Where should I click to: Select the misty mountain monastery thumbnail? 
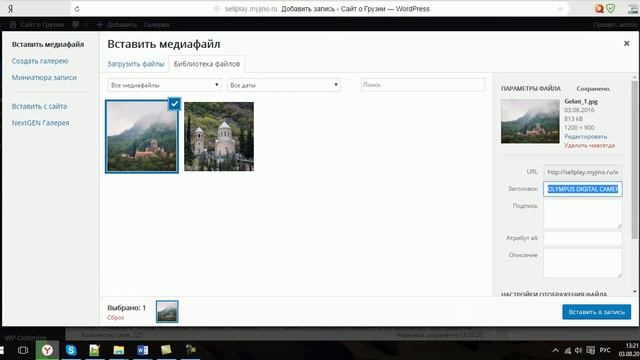point(141,136)
